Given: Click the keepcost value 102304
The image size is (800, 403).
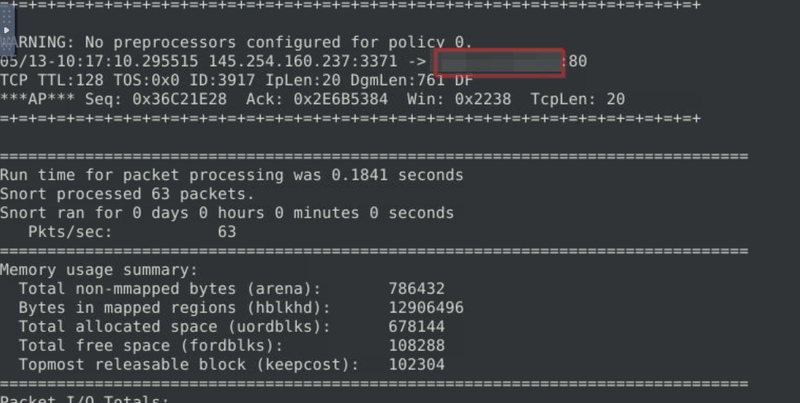Looking at the screenshot, I should (x=417, y=364).
